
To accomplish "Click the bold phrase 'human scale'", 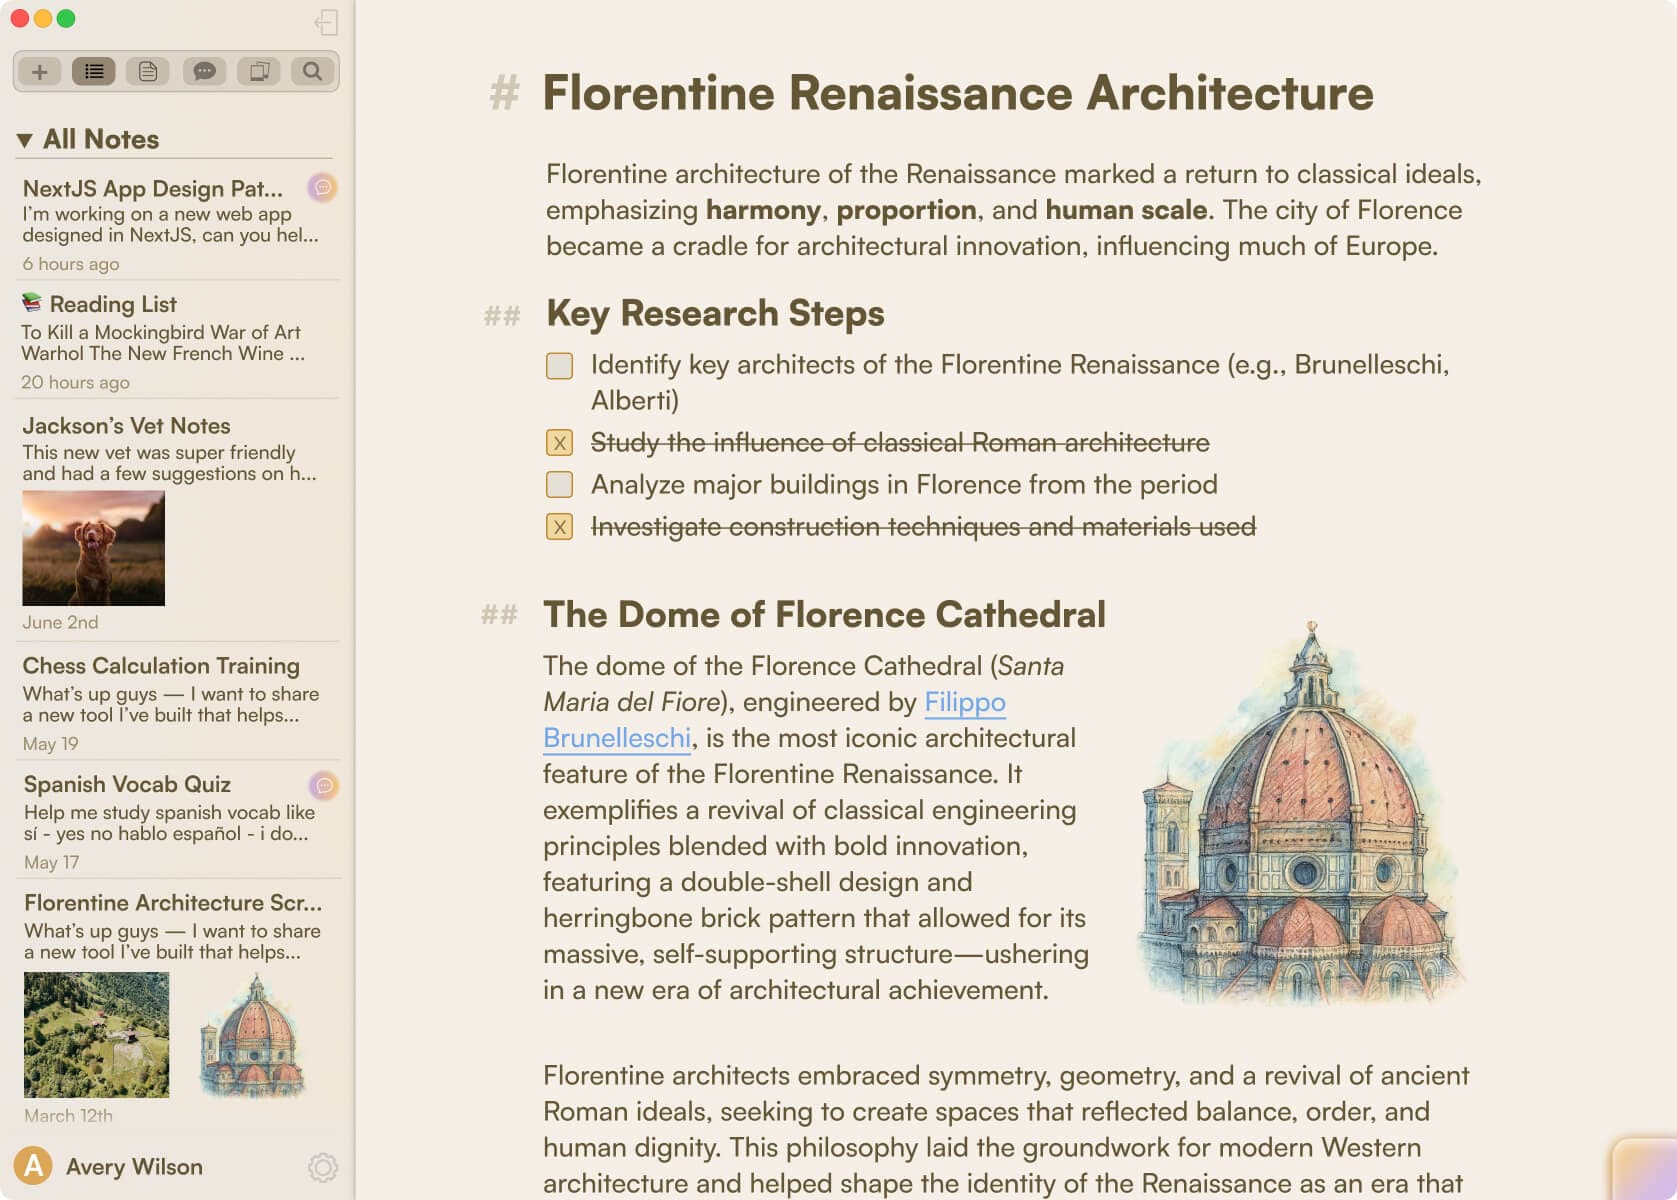I will (1126, 210).
